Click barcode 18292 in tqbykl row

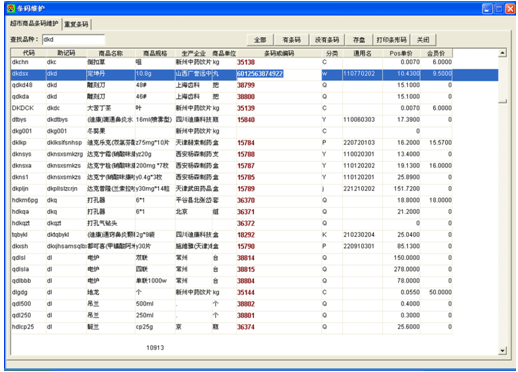coord(246,235)
